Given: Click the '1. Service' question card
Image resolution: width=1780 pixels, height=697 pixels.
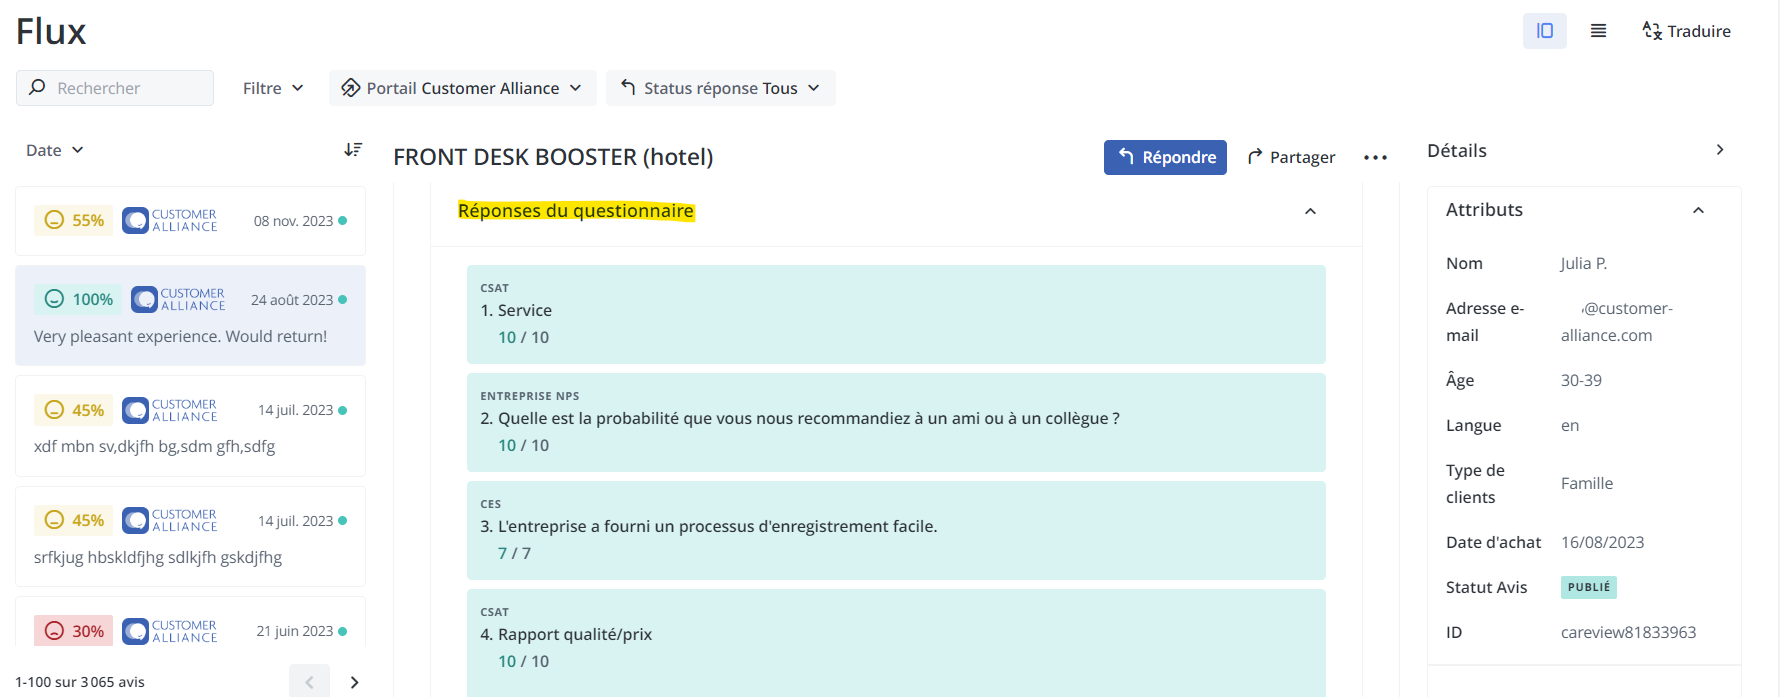Looking at the screenshot, I should click(x=896, y=314).
